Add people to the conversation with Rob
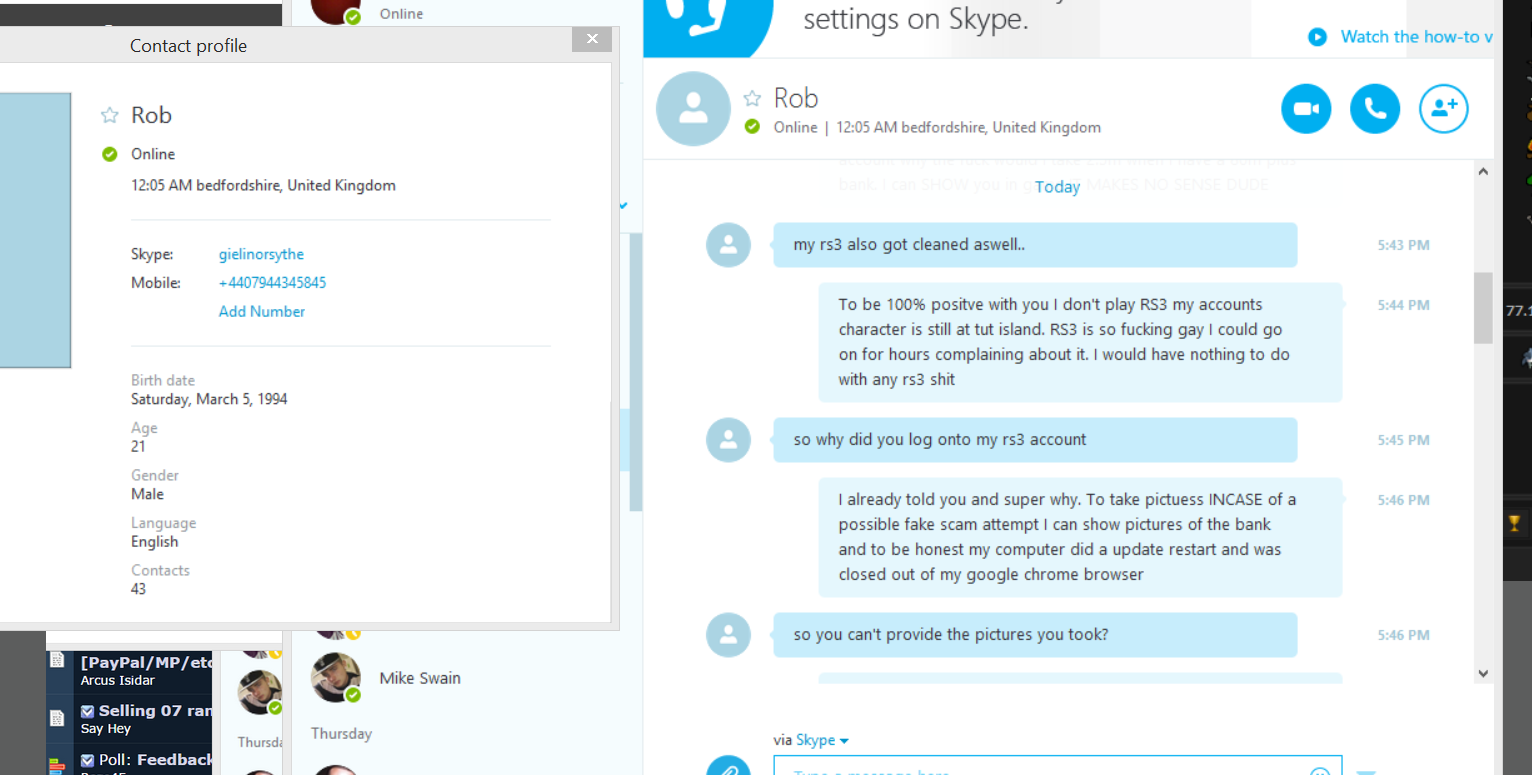 point(1444,108)
